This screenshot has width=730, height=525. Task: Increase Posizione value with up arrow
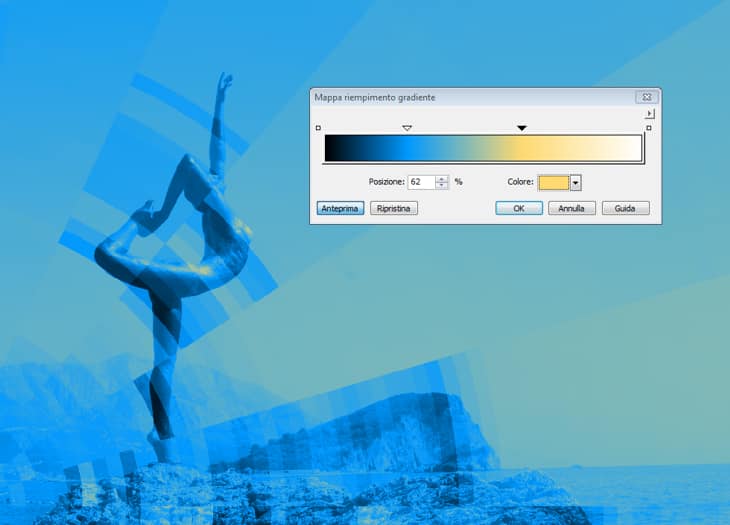(442, 179)
